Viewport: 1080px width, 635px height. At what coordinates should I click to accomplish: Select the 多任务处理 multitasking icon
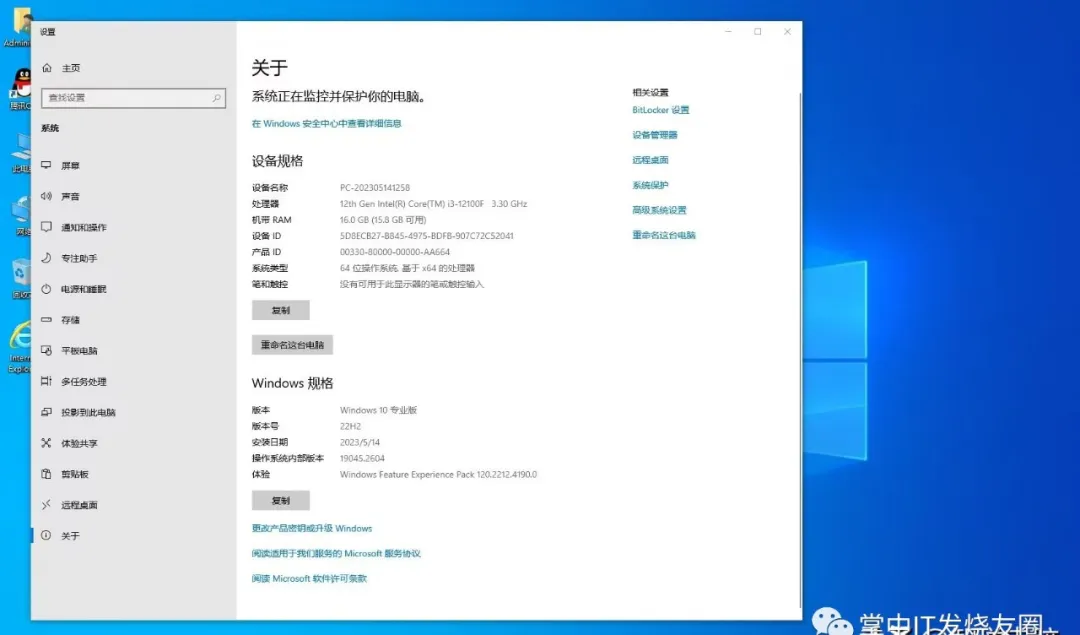point(46,381)
